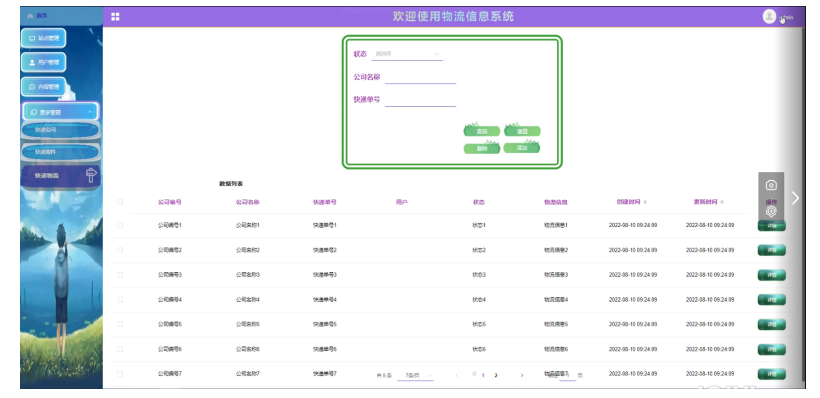This screenshot has height=398, width=820.
Task: Click the right-pointing arrow at screen edge
Action: click(795, 198)
